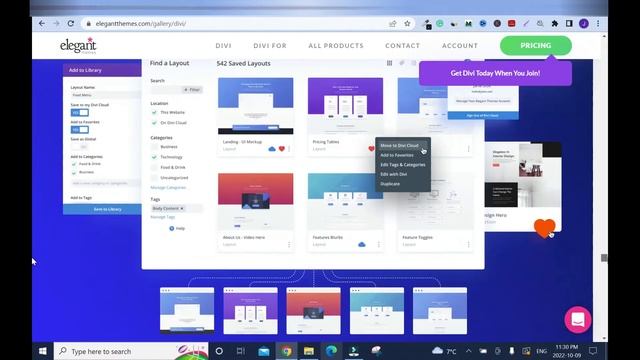Click the Layout Name input field
640x360 pixels.
click(x=105, y=95)
